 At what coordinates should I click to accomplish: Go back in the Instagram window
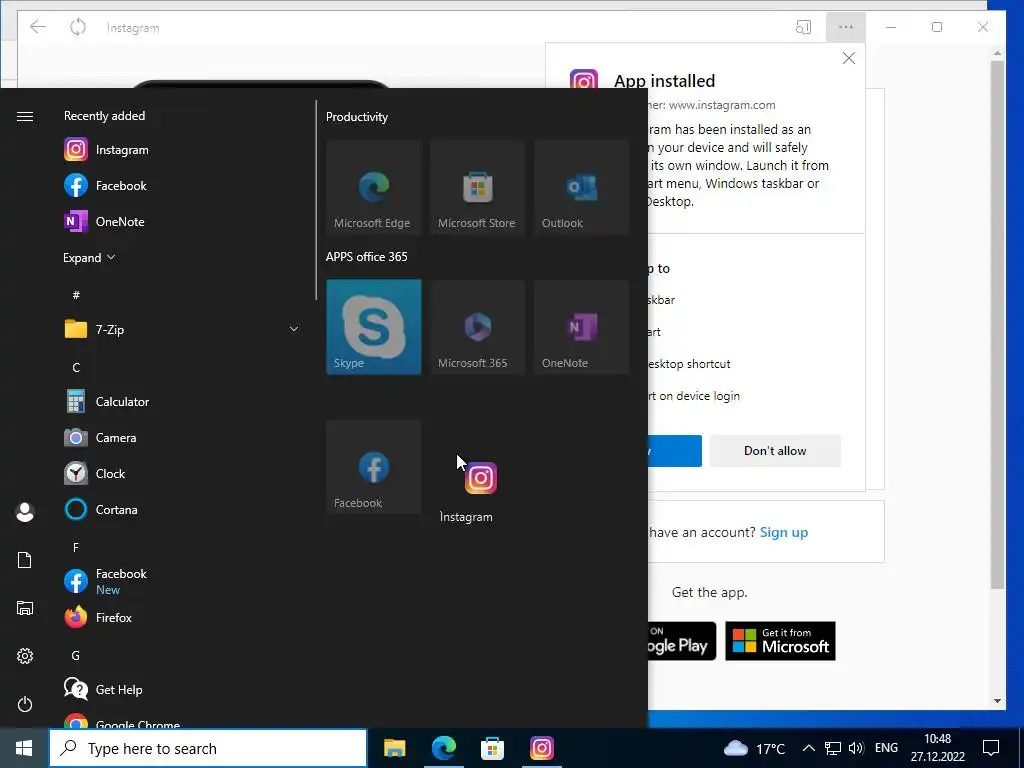[x=38, y=27]
